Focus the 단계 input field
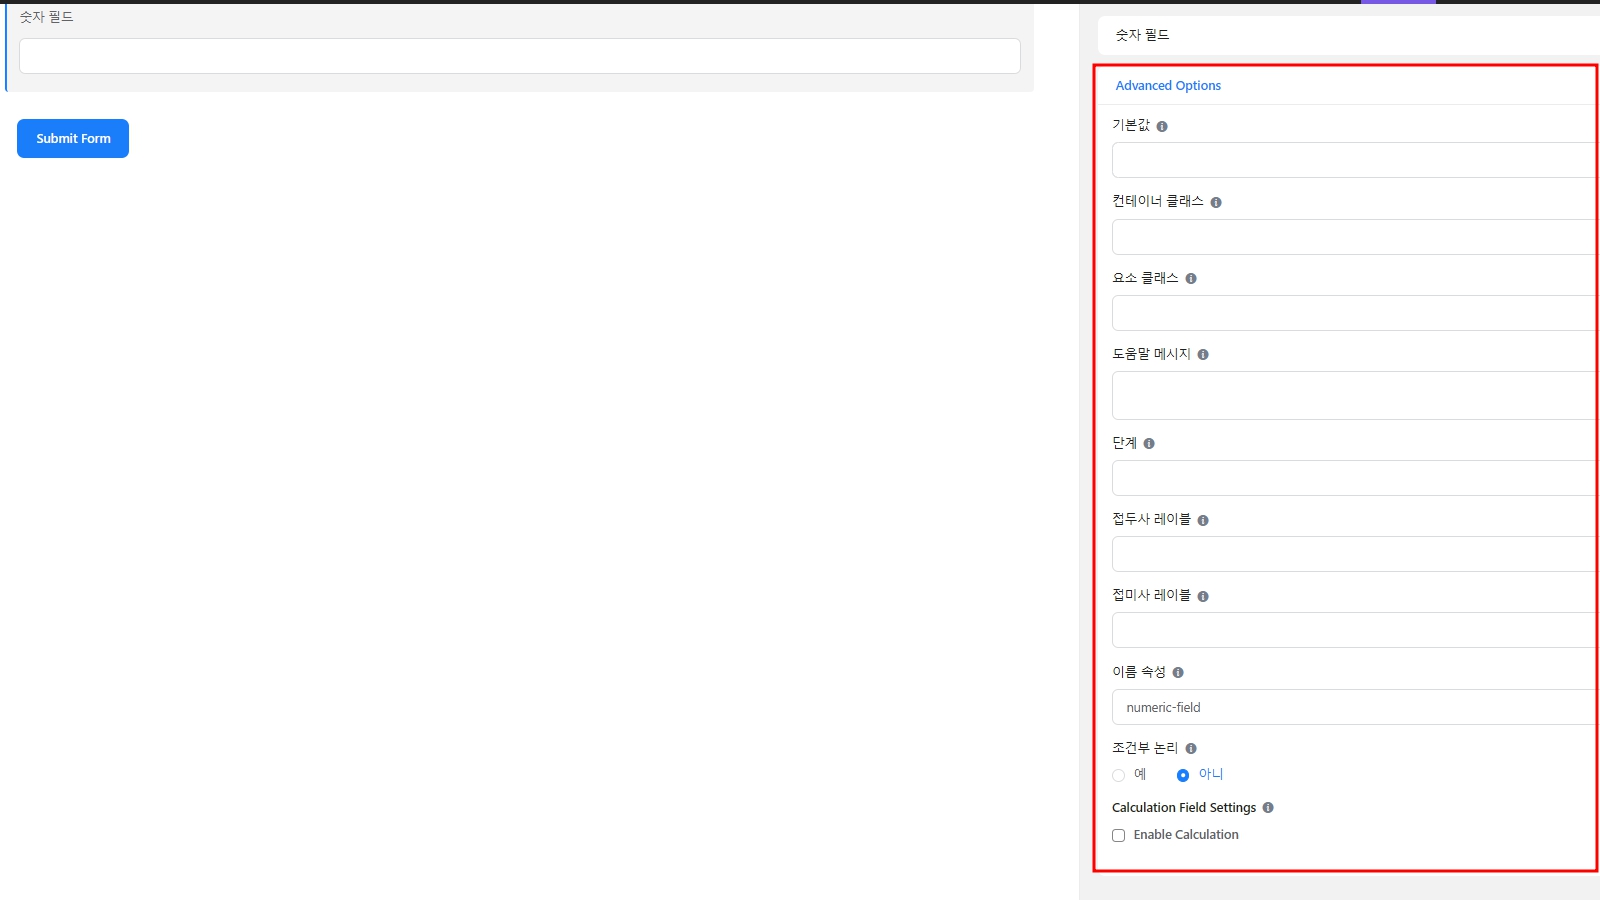 (x=1356, y=478)
